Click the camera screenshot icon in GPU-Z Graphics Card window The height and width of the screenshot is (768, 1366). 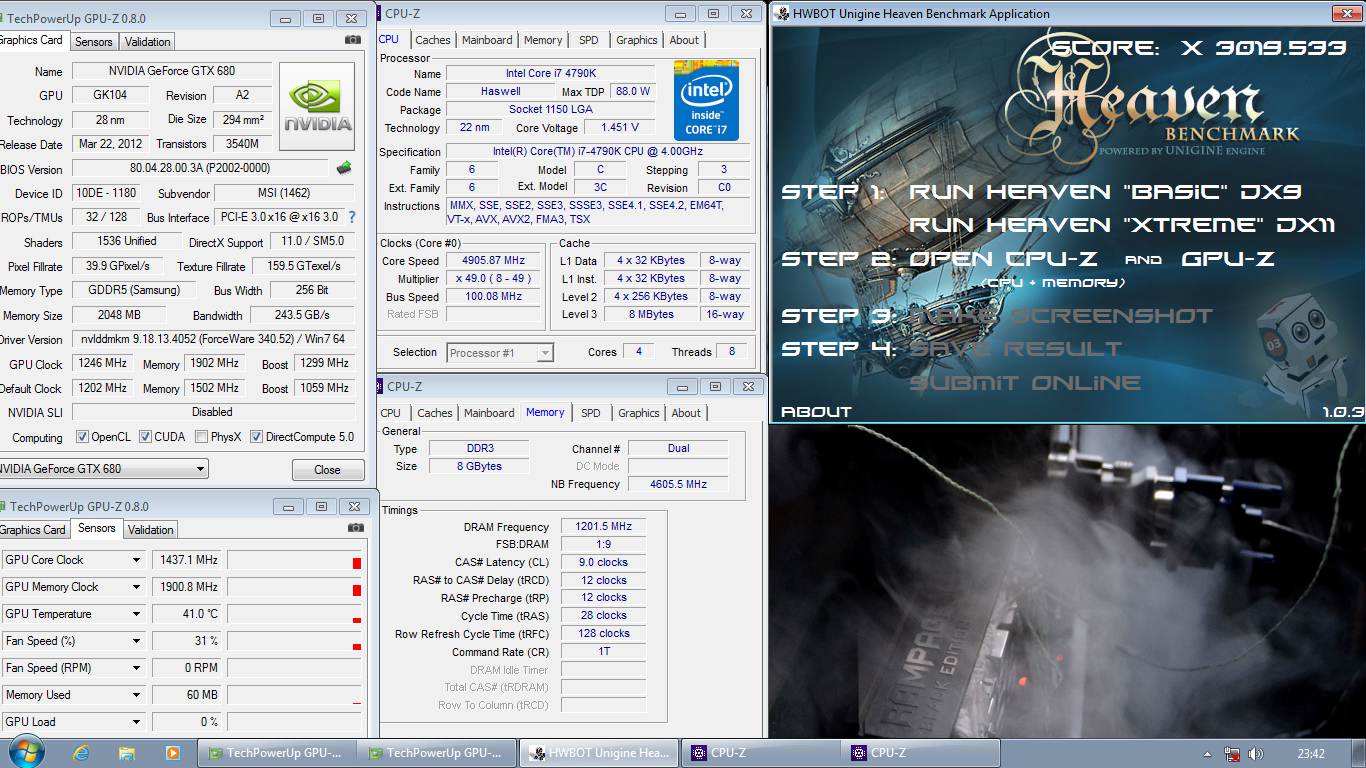353,40
